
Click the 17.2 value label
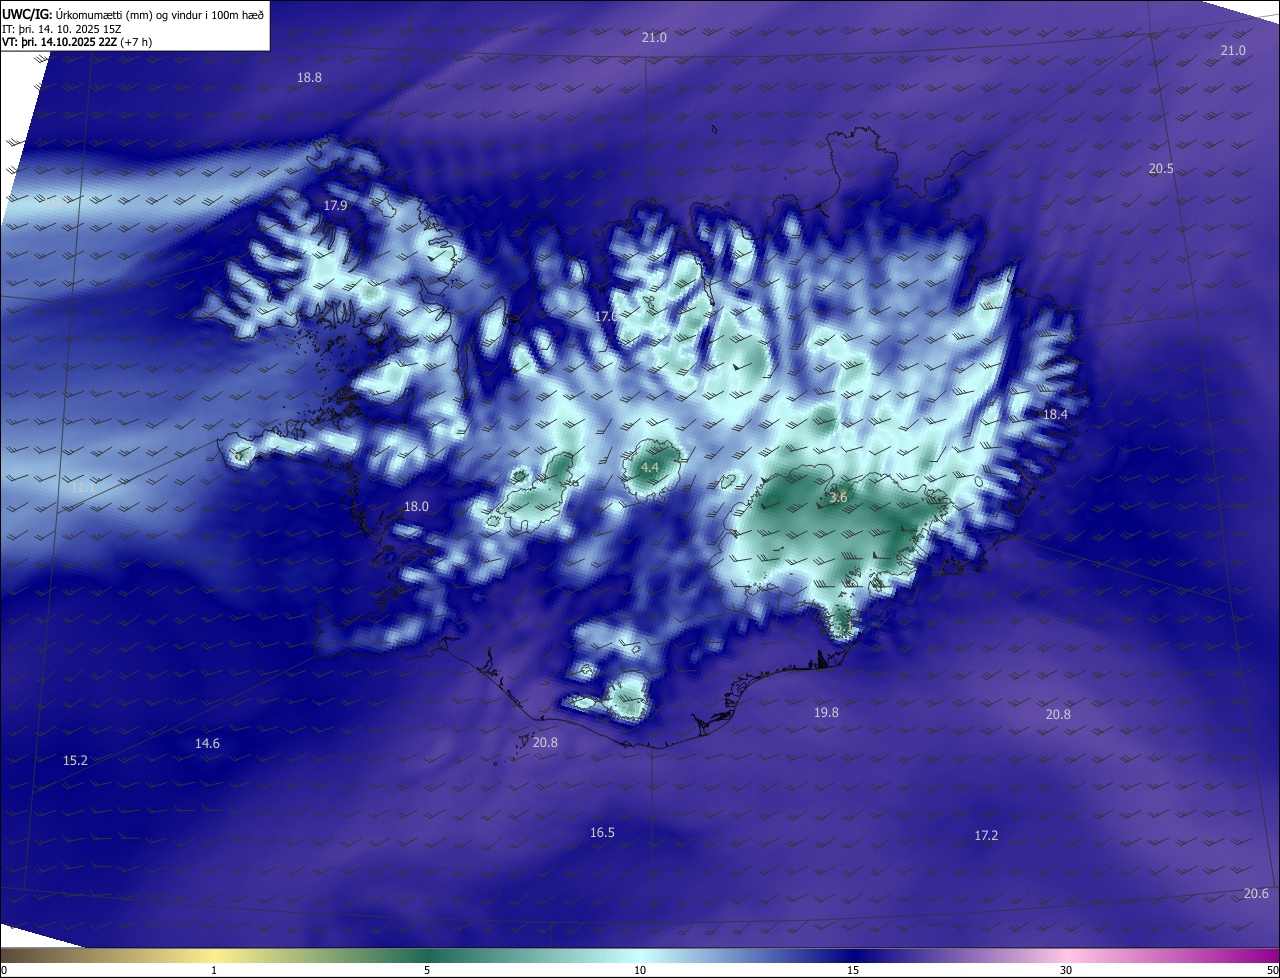point(986,835)
